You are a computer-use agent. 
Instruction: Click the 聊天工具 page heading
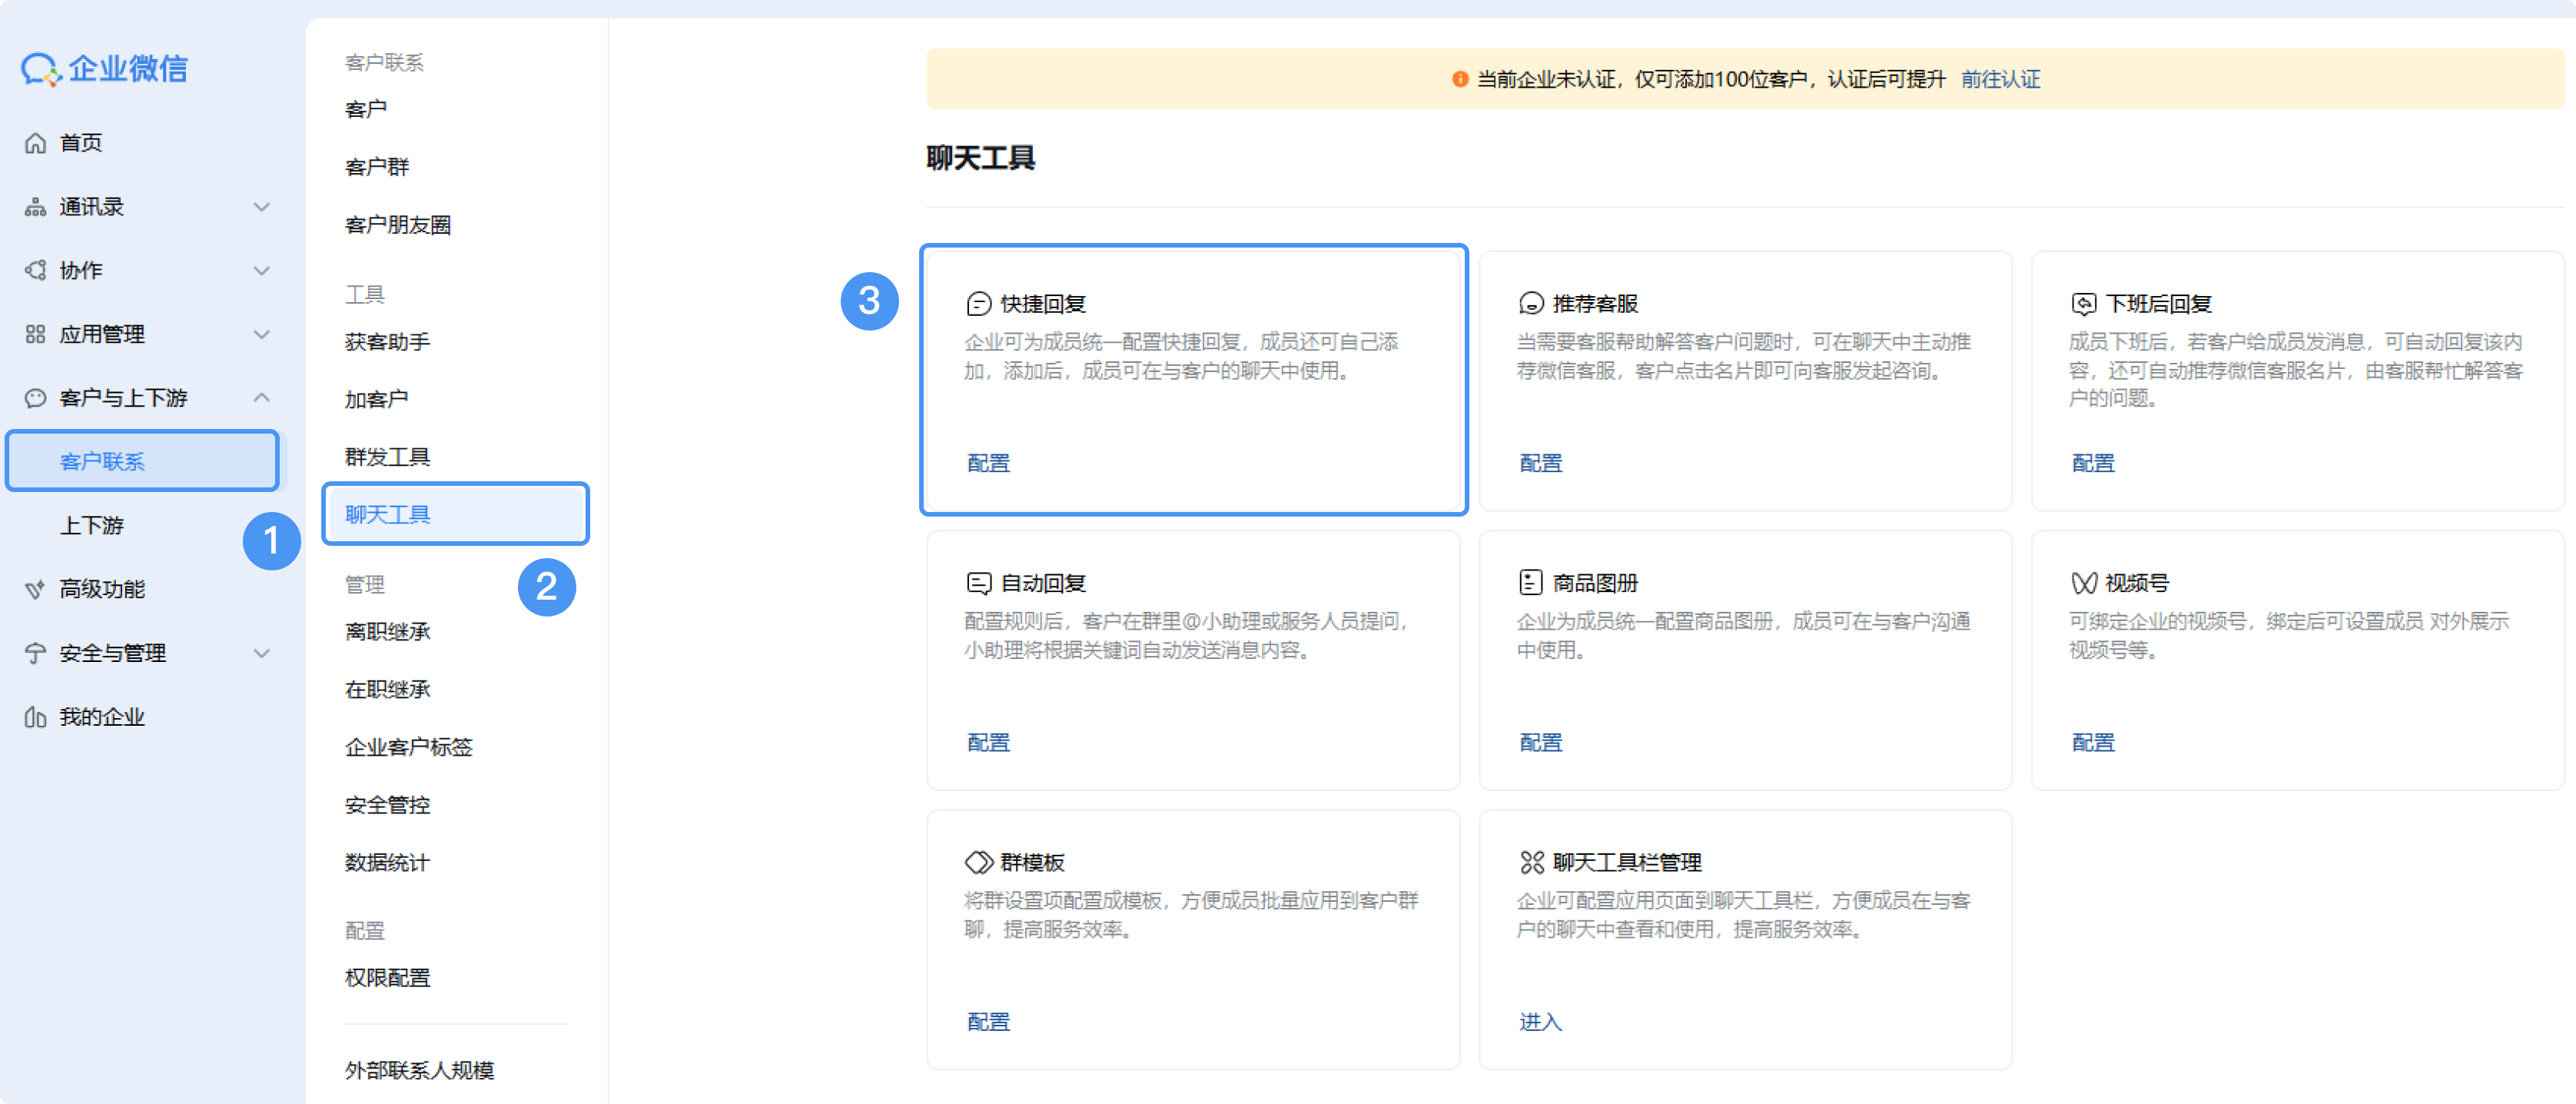(x=981, y=158)
